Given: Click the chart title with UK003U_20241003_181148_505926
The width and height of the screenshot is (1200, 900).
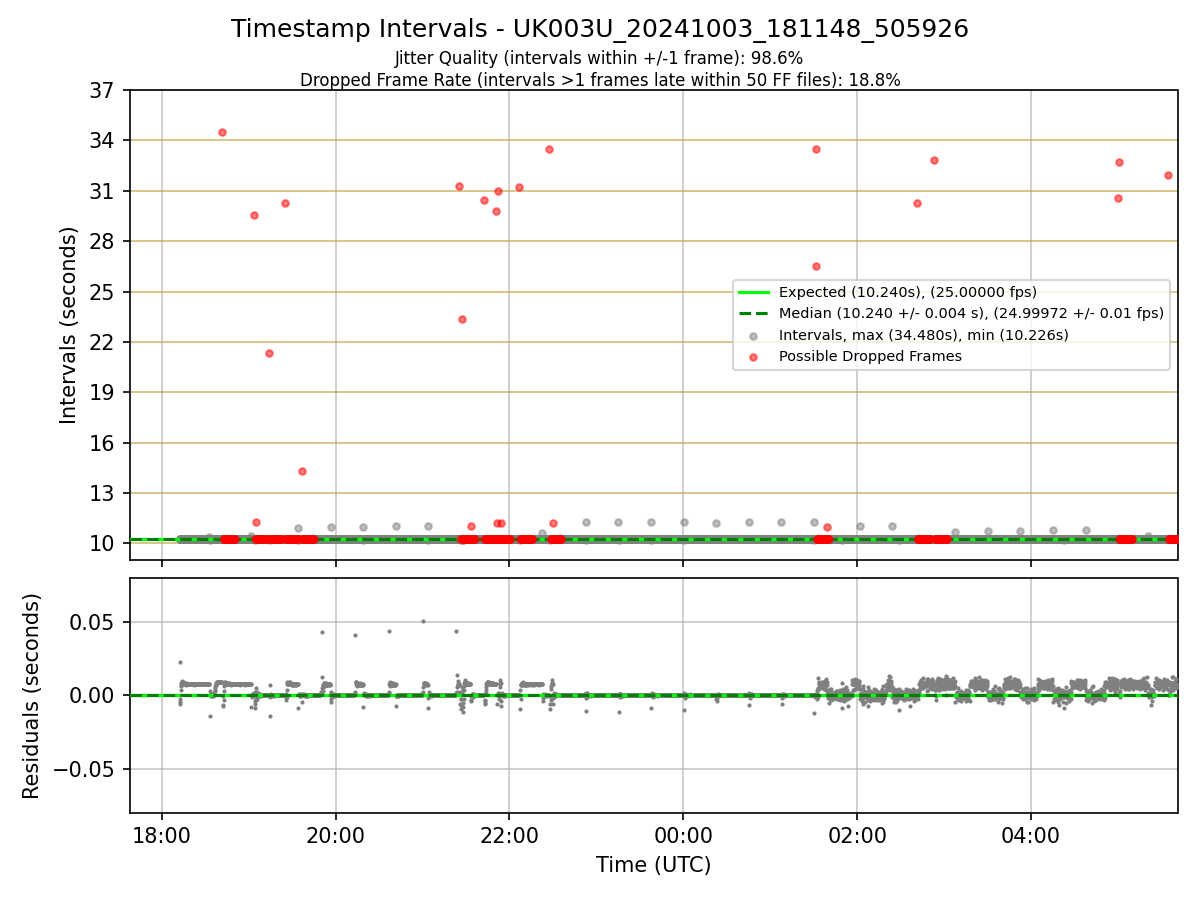Looking at the screenshot, I should (600, 29).
